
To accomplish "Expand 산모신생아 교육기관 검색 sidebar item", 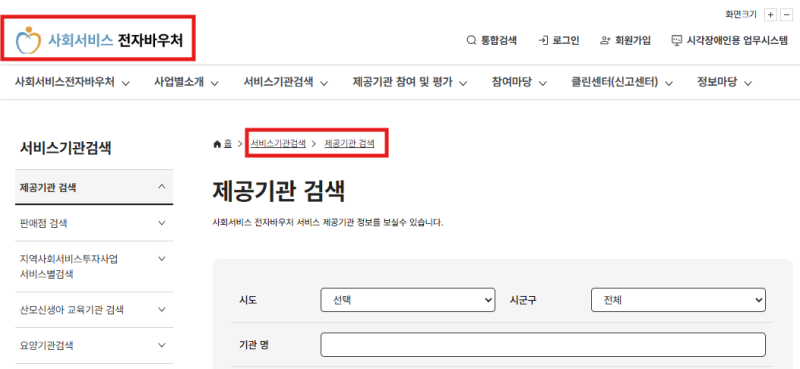I will [x=94, y=310].
